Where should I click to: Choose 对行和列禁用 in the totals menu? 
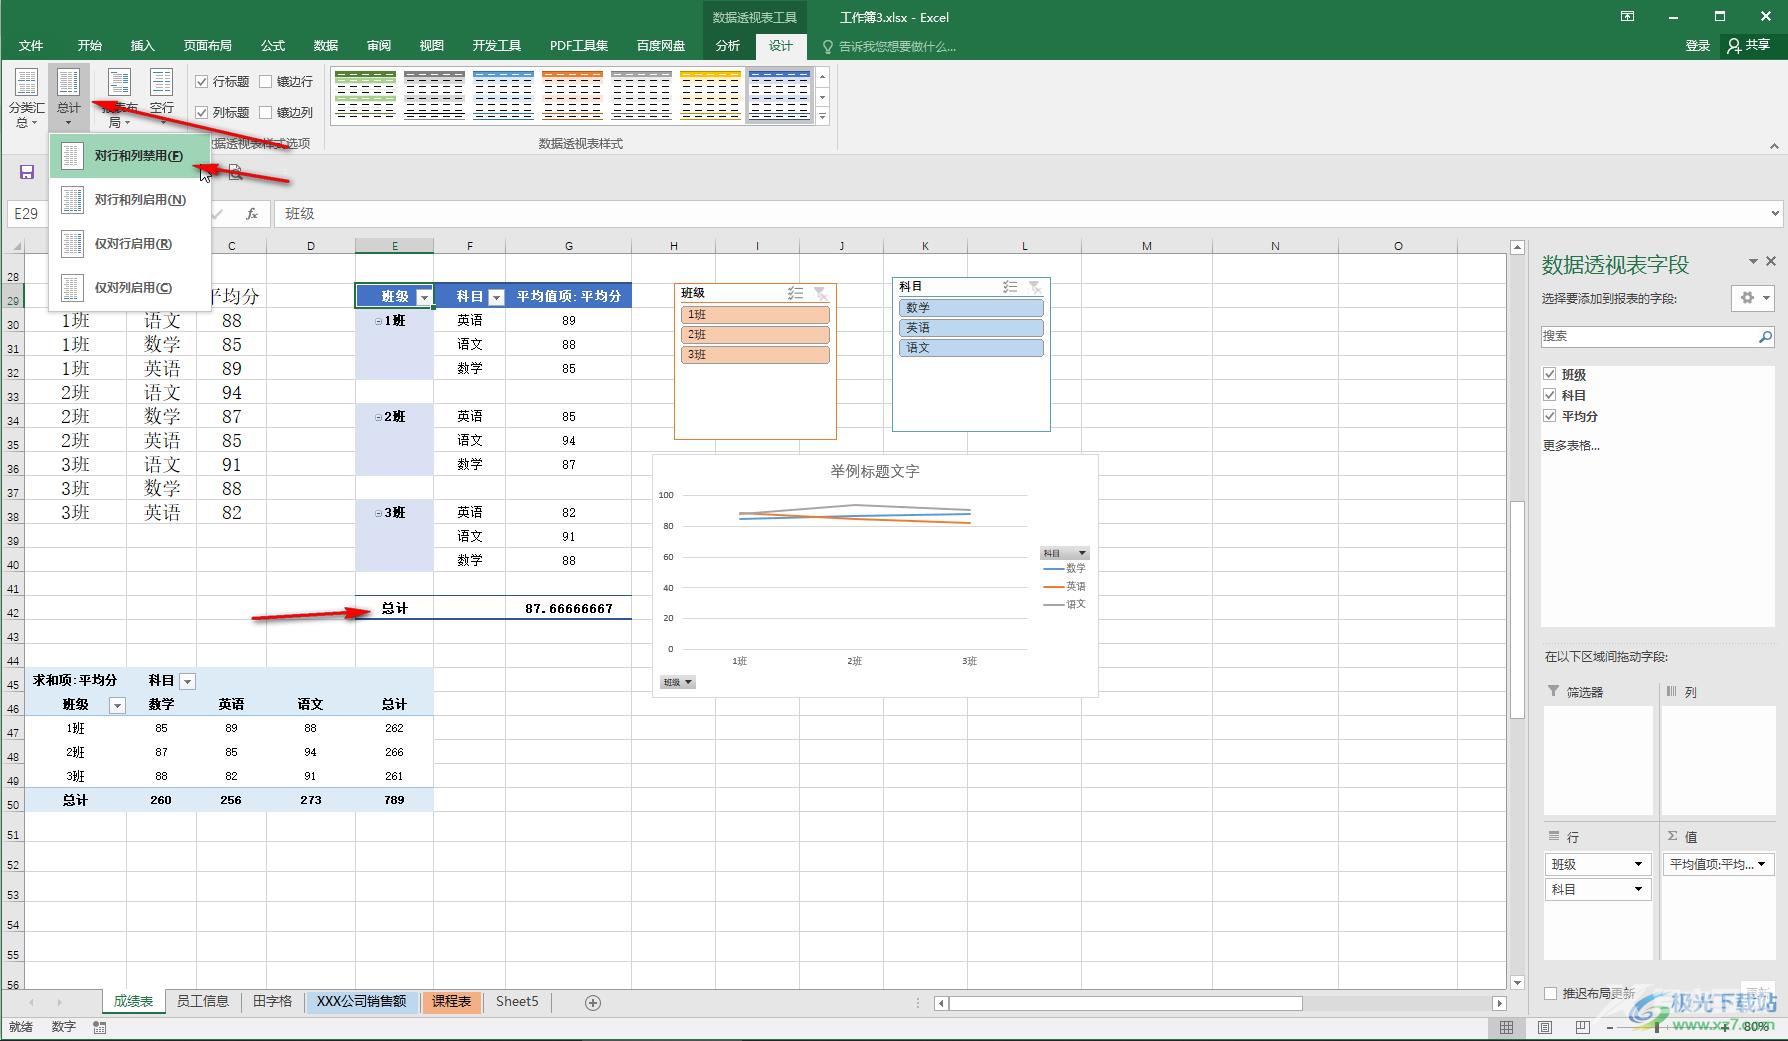point(130,156)
